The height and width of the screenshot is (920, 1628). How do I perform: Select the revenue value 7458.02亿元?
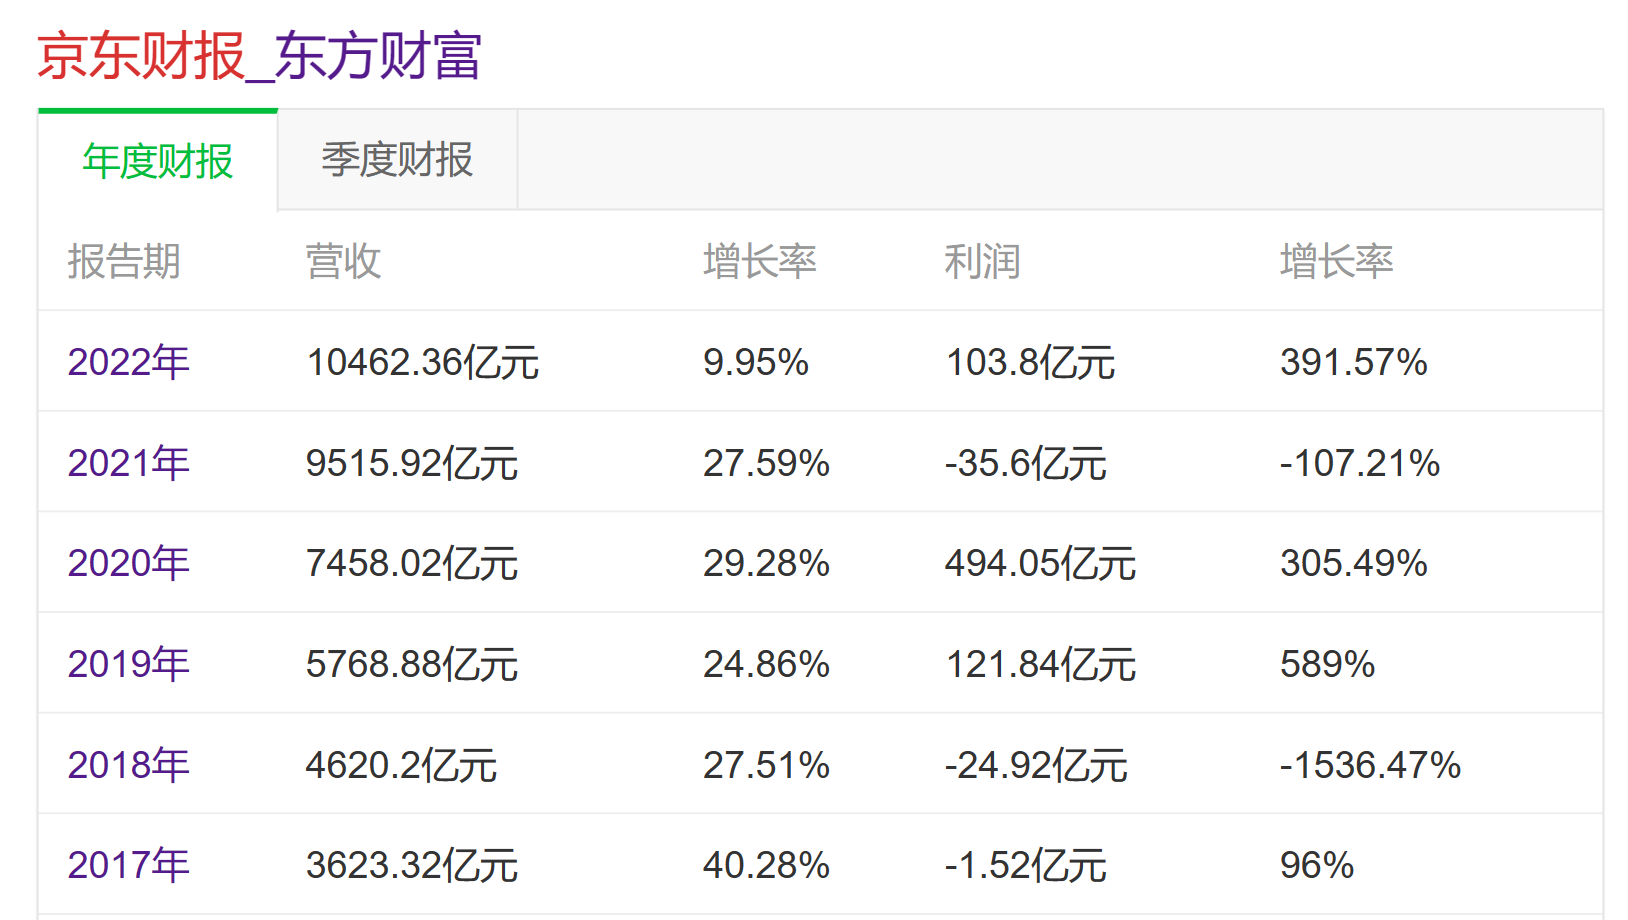click(412, 563)
